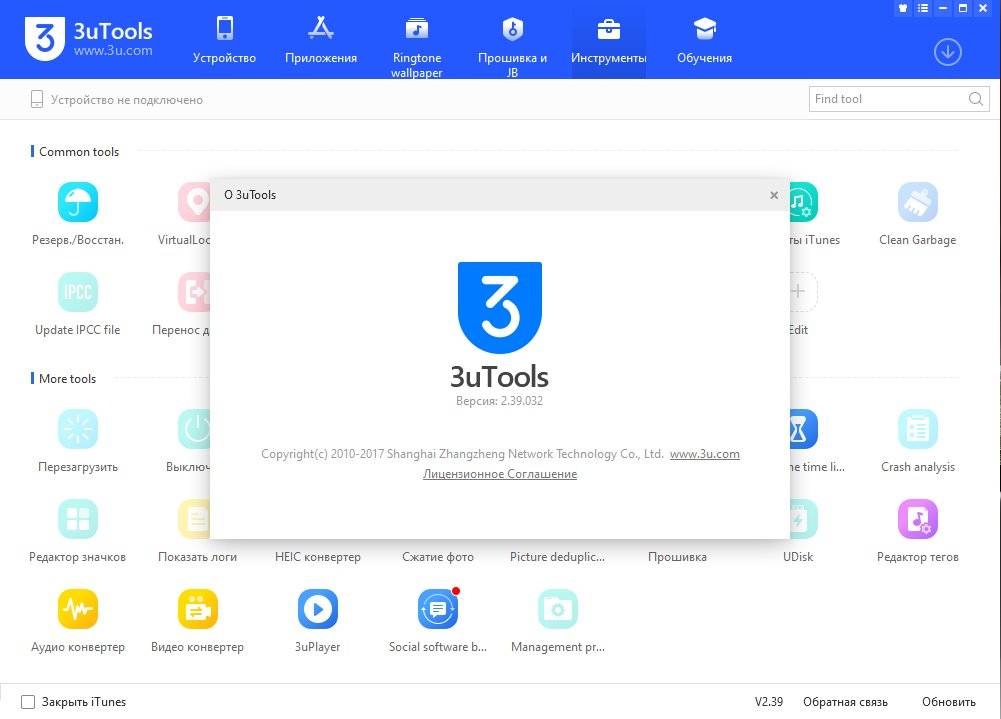Launch the Update IPCC file tool

[77, 292]
